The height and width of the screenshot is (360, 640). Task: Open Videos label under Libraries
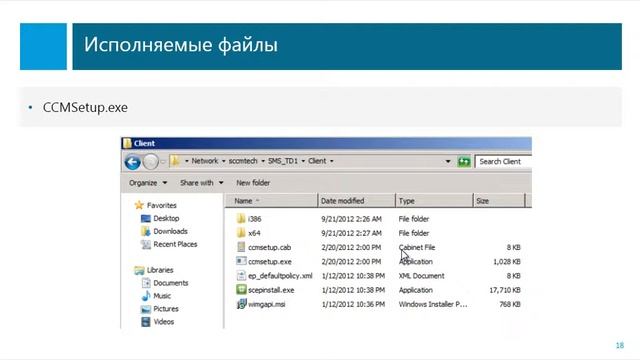pos(164,322)
